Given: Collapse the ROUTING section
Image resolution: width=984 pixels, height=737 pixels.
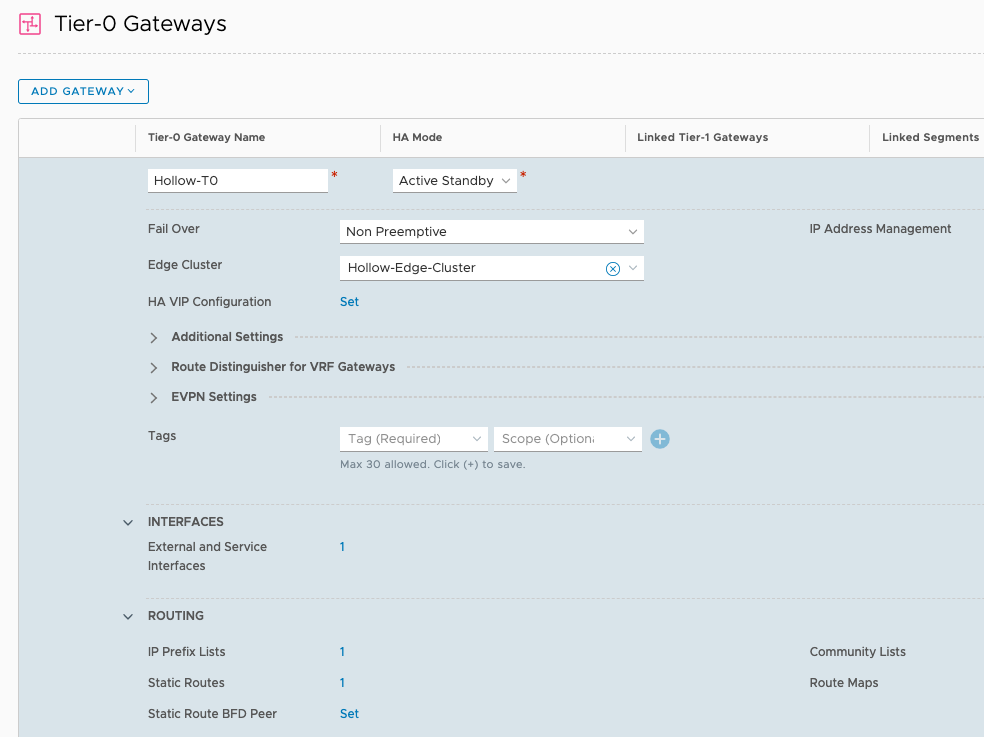Looking at the screenshot, I should click(x=128, y=617).
